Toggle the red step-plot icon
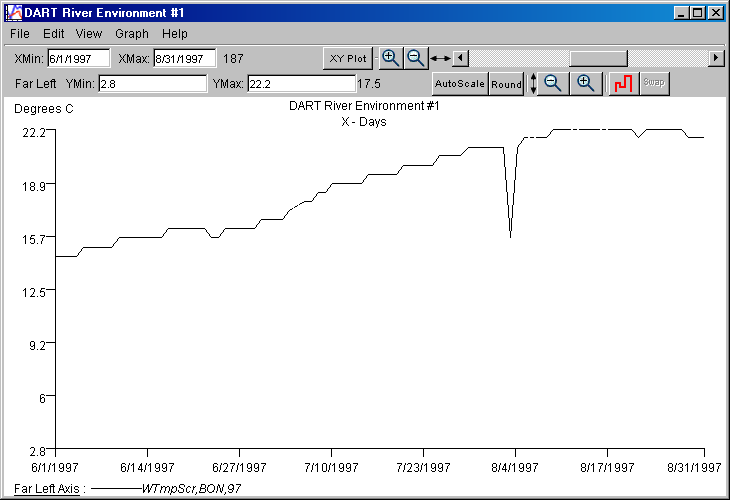 624,84
